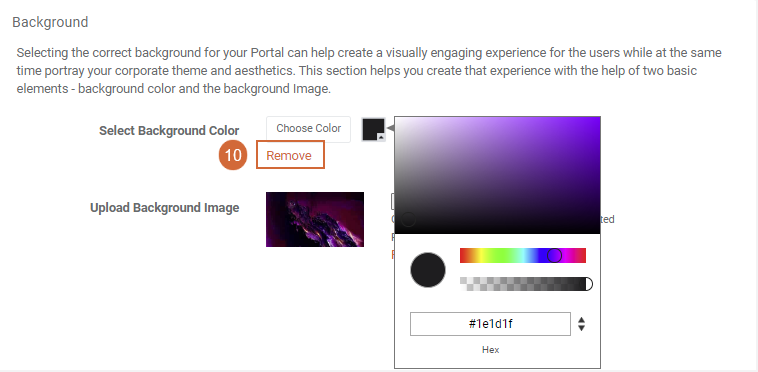Click the hue slider's circular handle
This screenshot has height=372, width=758.
(x=554, y=255)
